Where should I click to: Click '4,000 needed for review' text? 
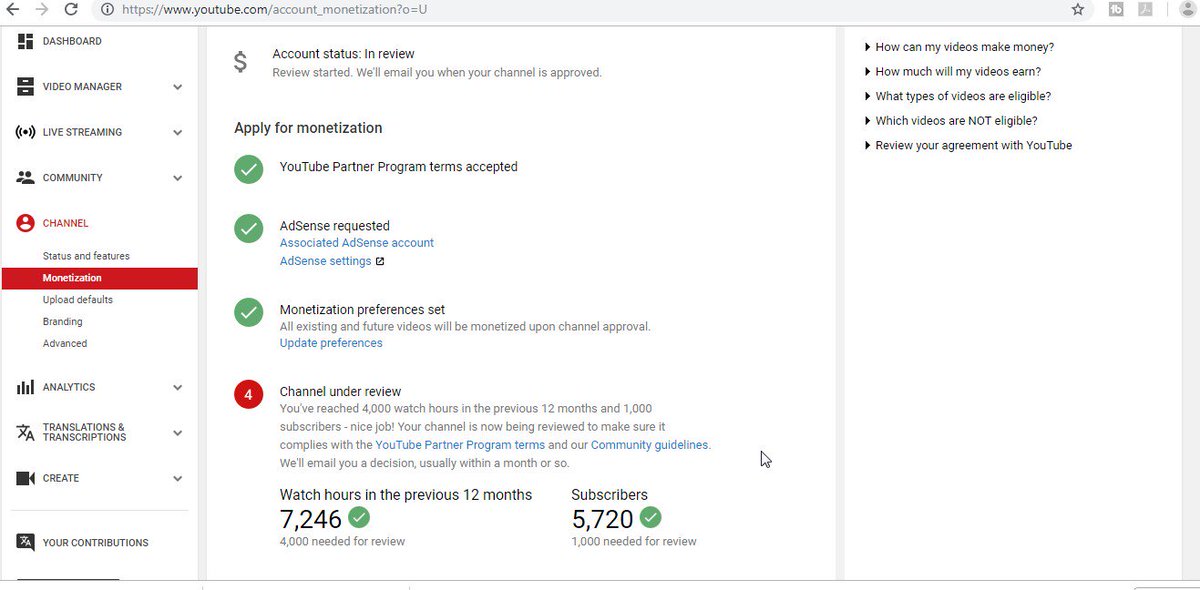[x=342, y=541]
